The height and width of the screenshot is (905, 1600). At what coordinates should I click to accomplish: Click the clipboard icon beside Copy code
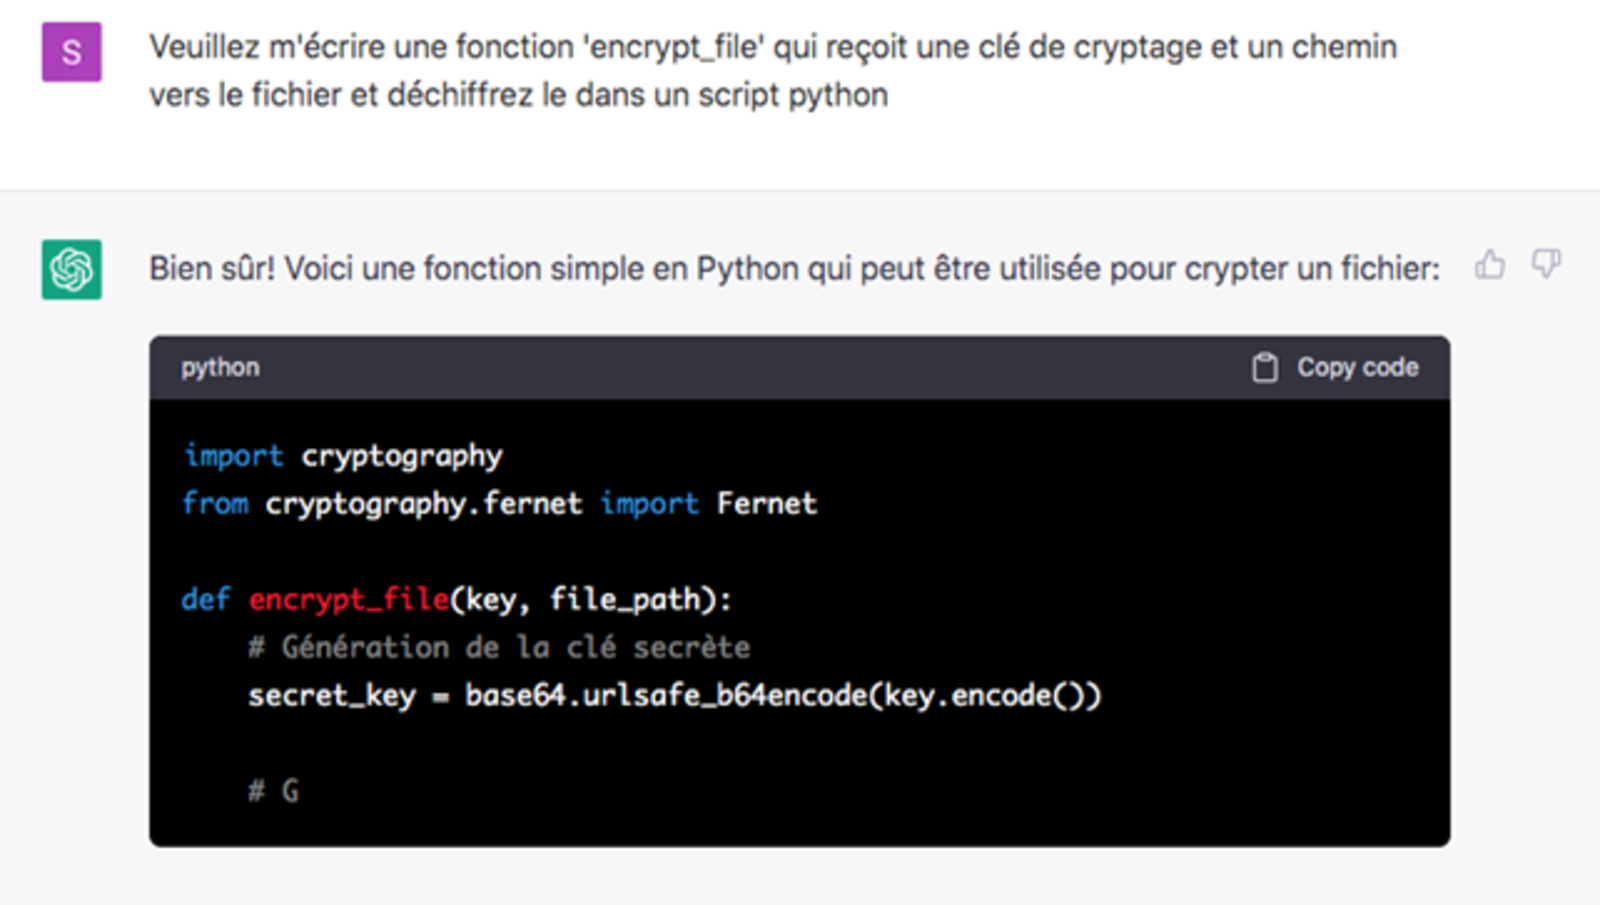1265,367
